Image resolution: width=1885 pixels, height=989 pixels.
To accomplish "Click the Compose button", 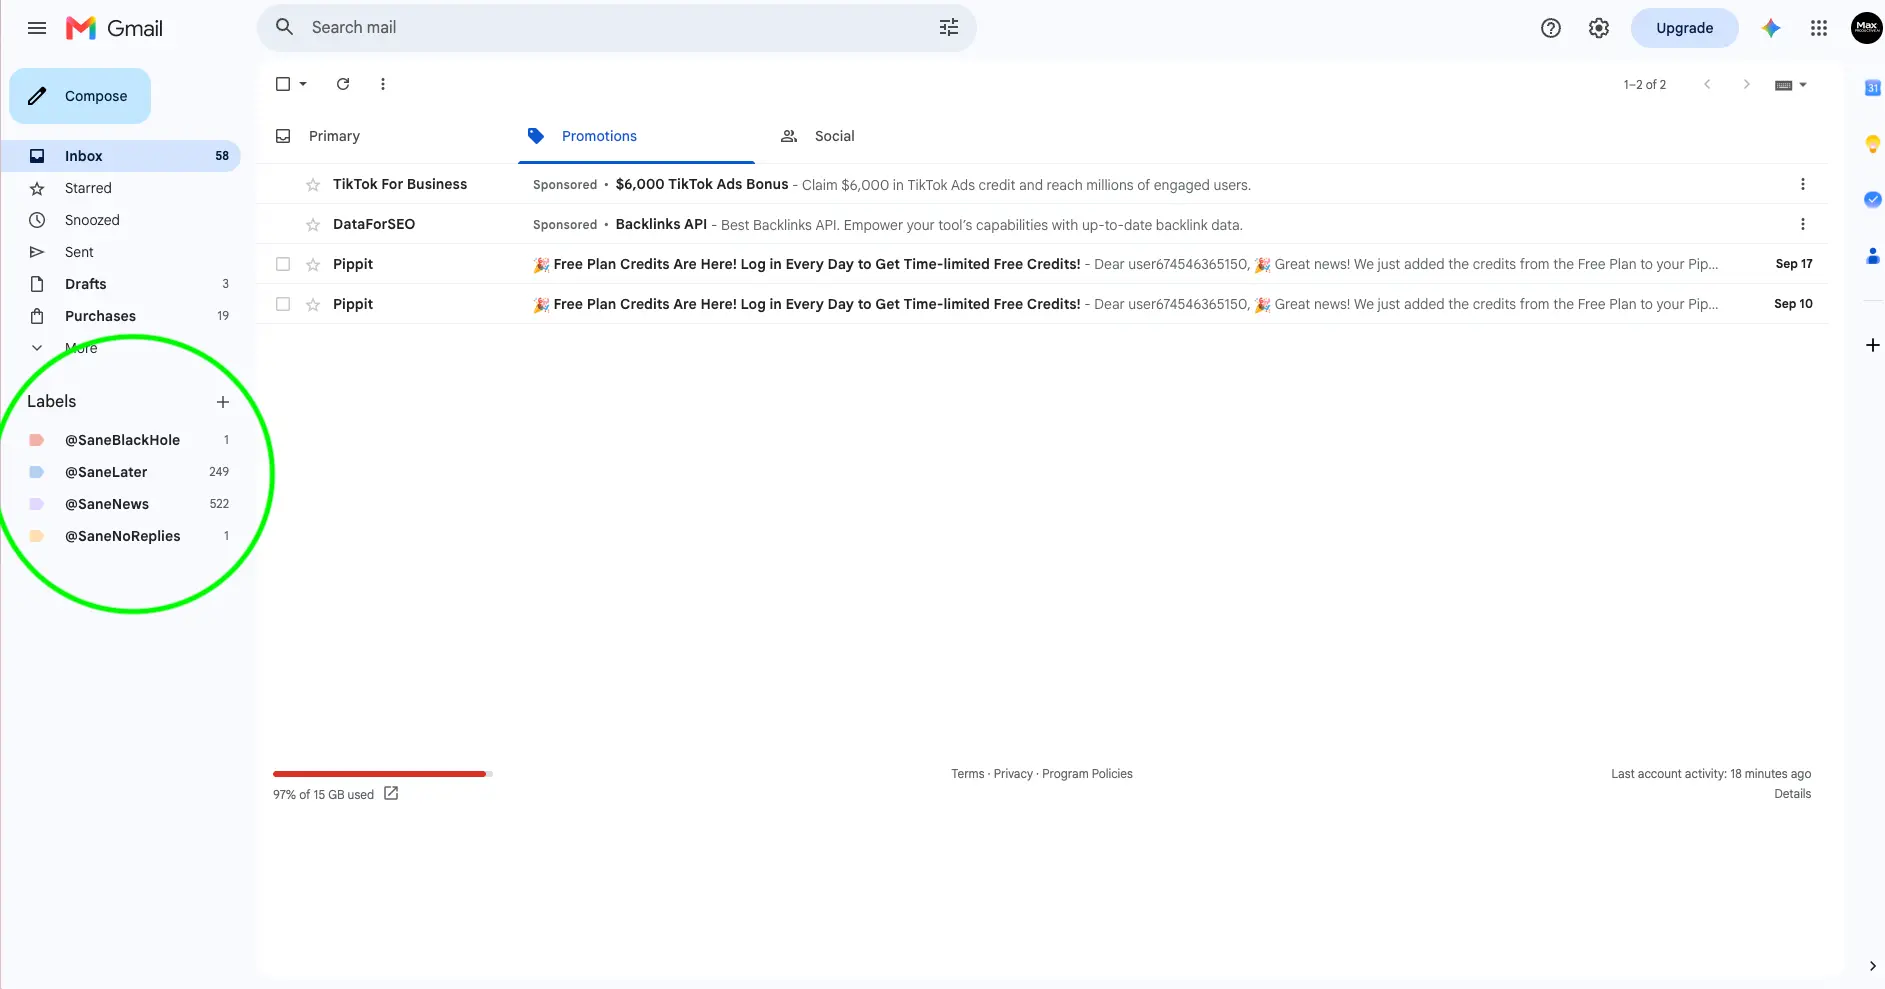I will pos(80,96).
